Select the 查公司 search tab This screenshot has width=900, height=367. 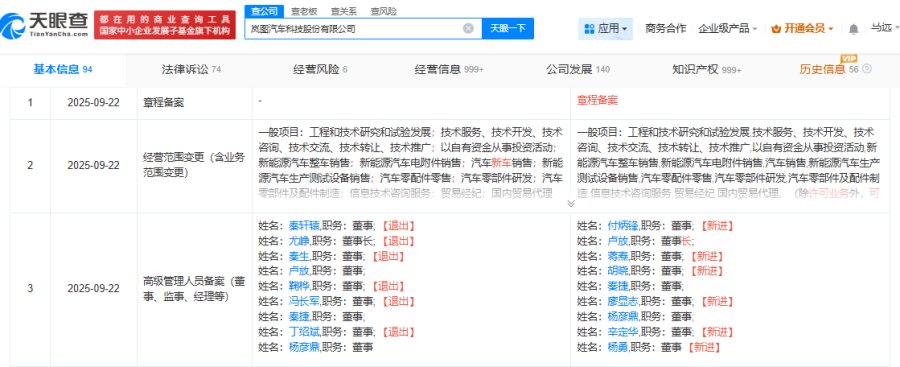(265, 11)
